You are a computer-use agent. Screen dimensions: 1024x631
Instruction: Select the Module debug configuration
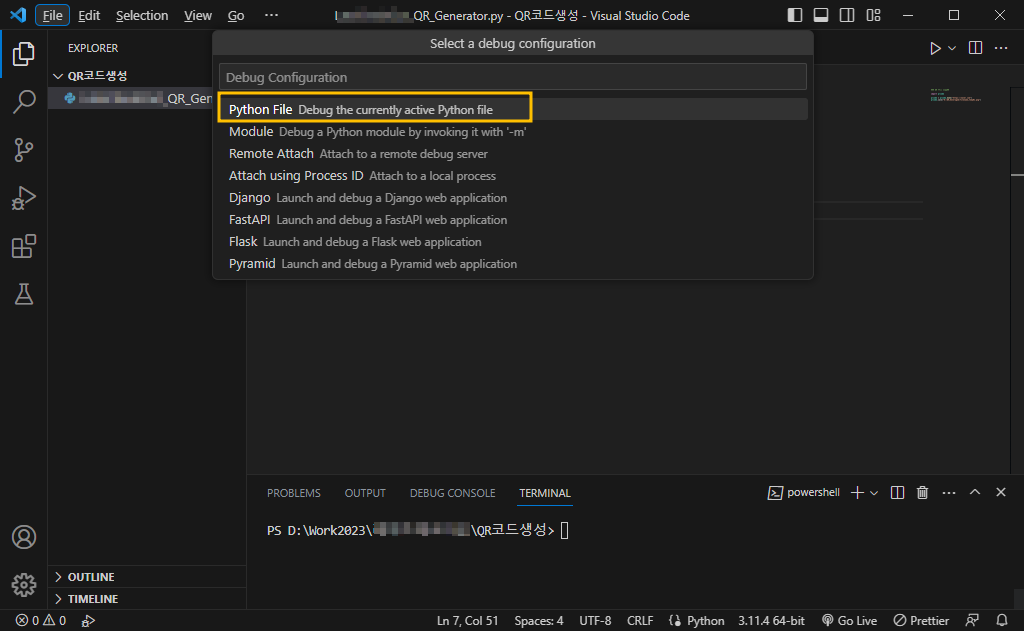click(513, 131)
